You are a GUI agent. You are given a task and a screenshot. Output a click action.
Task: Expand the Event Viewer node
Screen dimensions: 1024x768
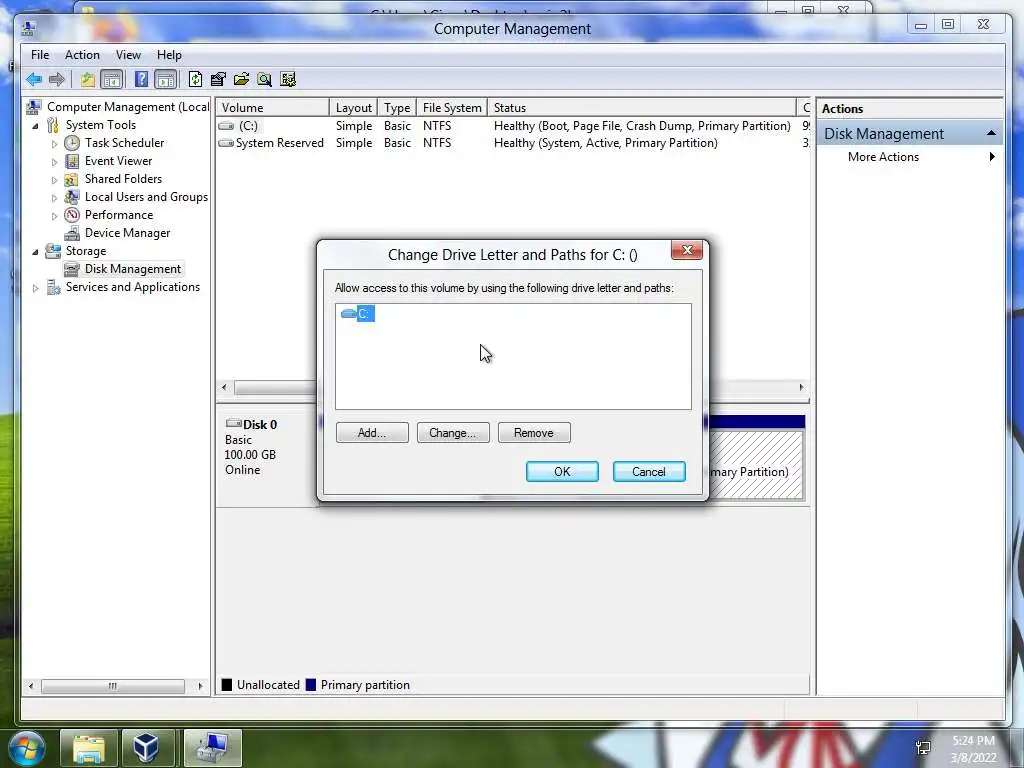coord(54,161)
